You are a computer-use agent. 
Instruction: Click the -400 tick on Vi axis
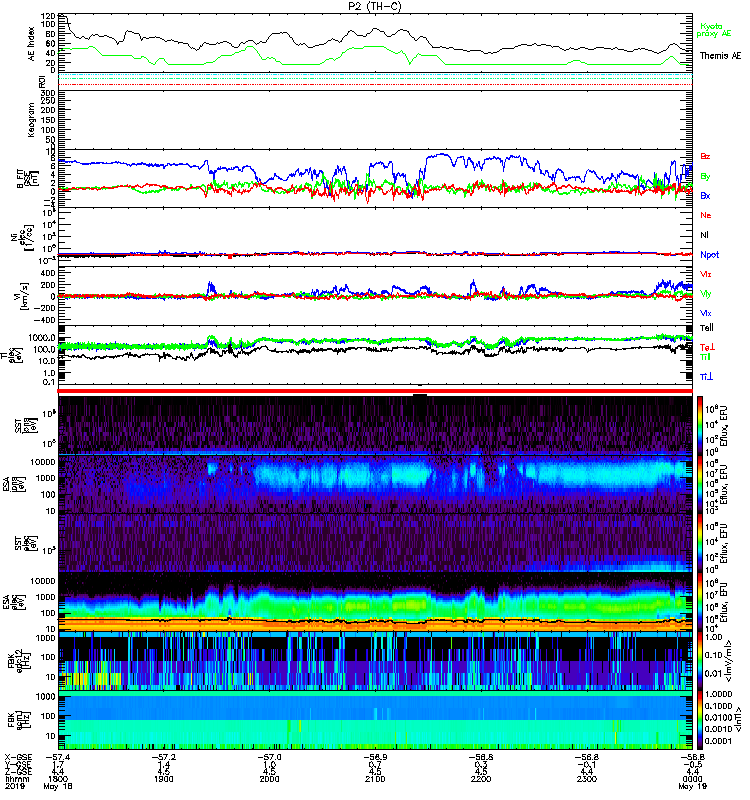click(x=43, y=320)
